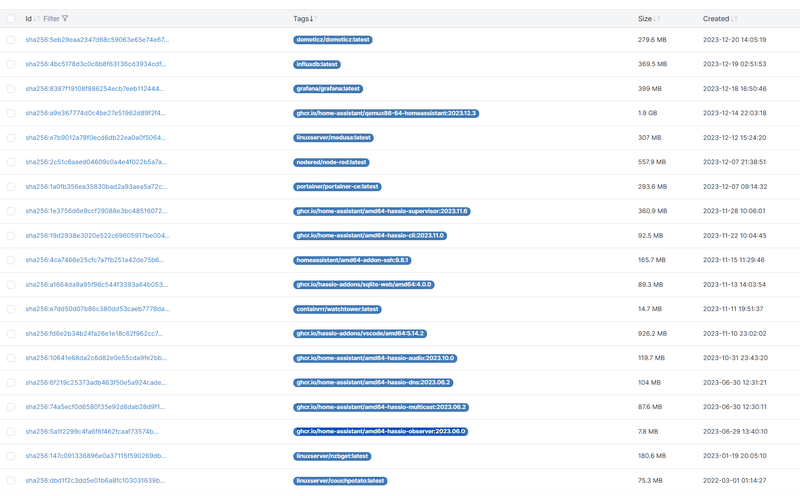
Task: Click the nodered/node-red:latest tag badge
Action: click(331, 162)
